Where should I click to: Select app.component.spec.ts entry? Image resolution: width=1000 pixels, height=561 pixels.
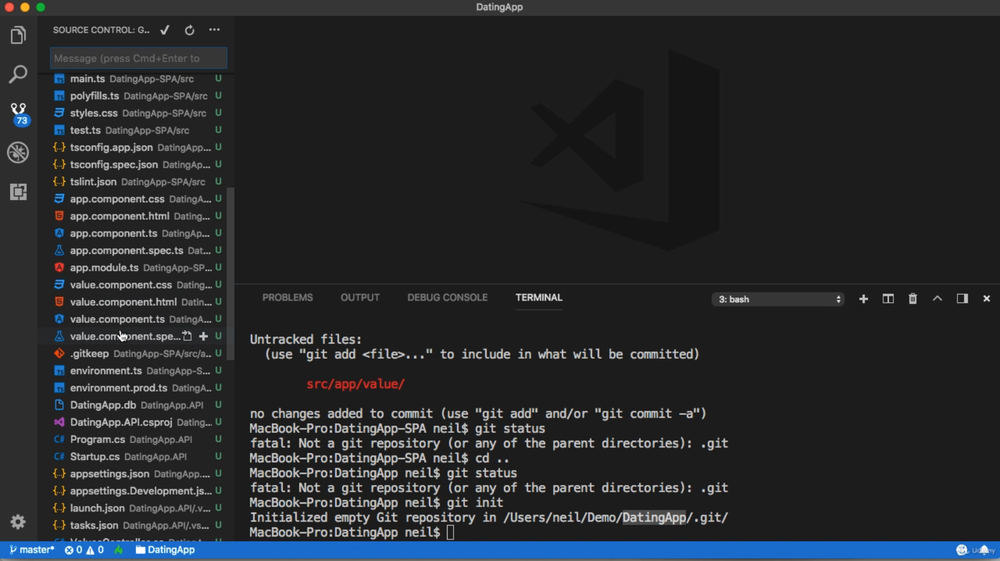point(136,251)
